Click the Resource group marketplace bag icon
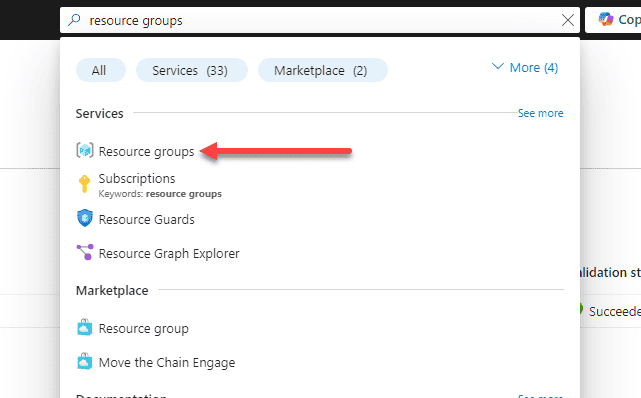Viewport: 641px width, 398px height. tap(85, 327)
